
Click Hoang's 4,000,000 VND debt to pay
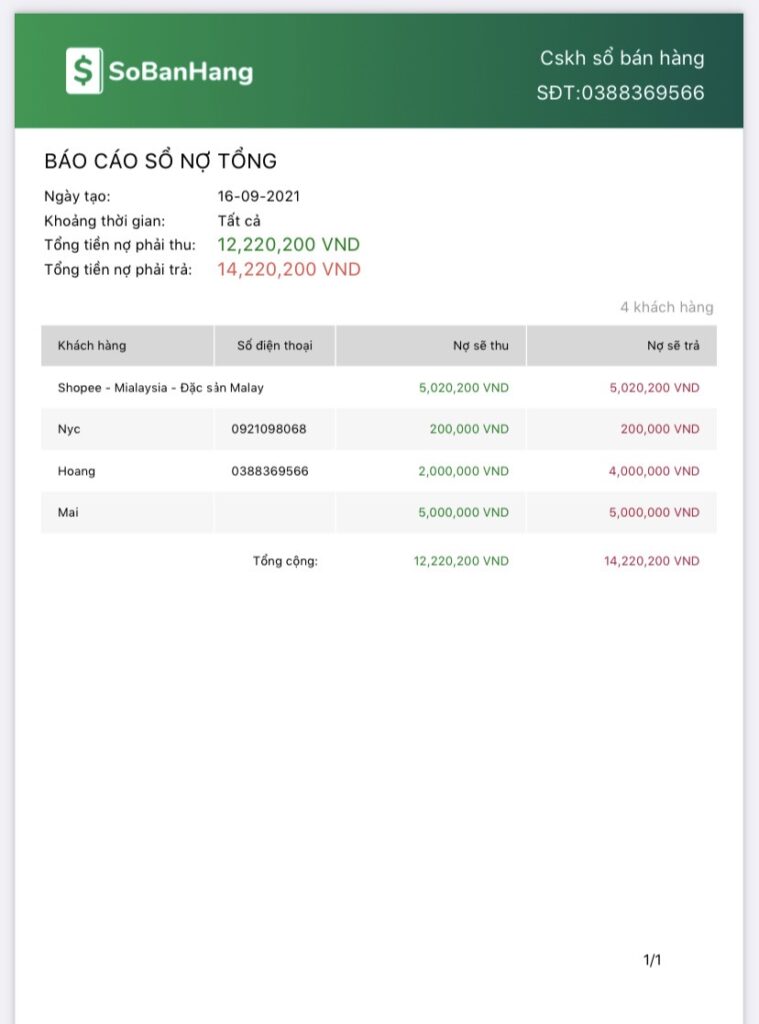tap(654, 471)
